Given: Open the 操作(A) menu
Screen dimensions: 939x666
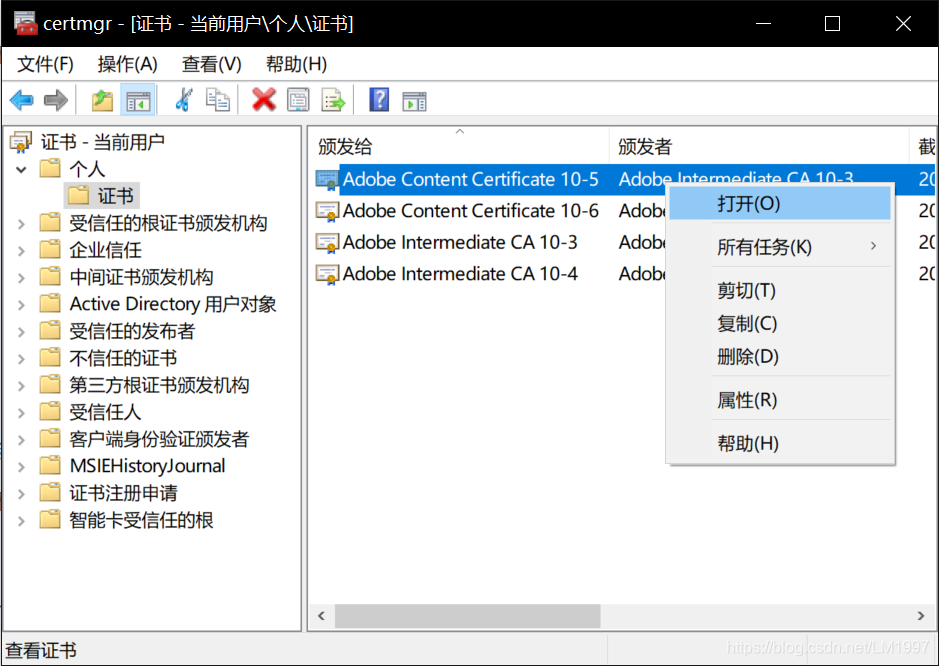Looking at the screenshot, I should 128,64.
